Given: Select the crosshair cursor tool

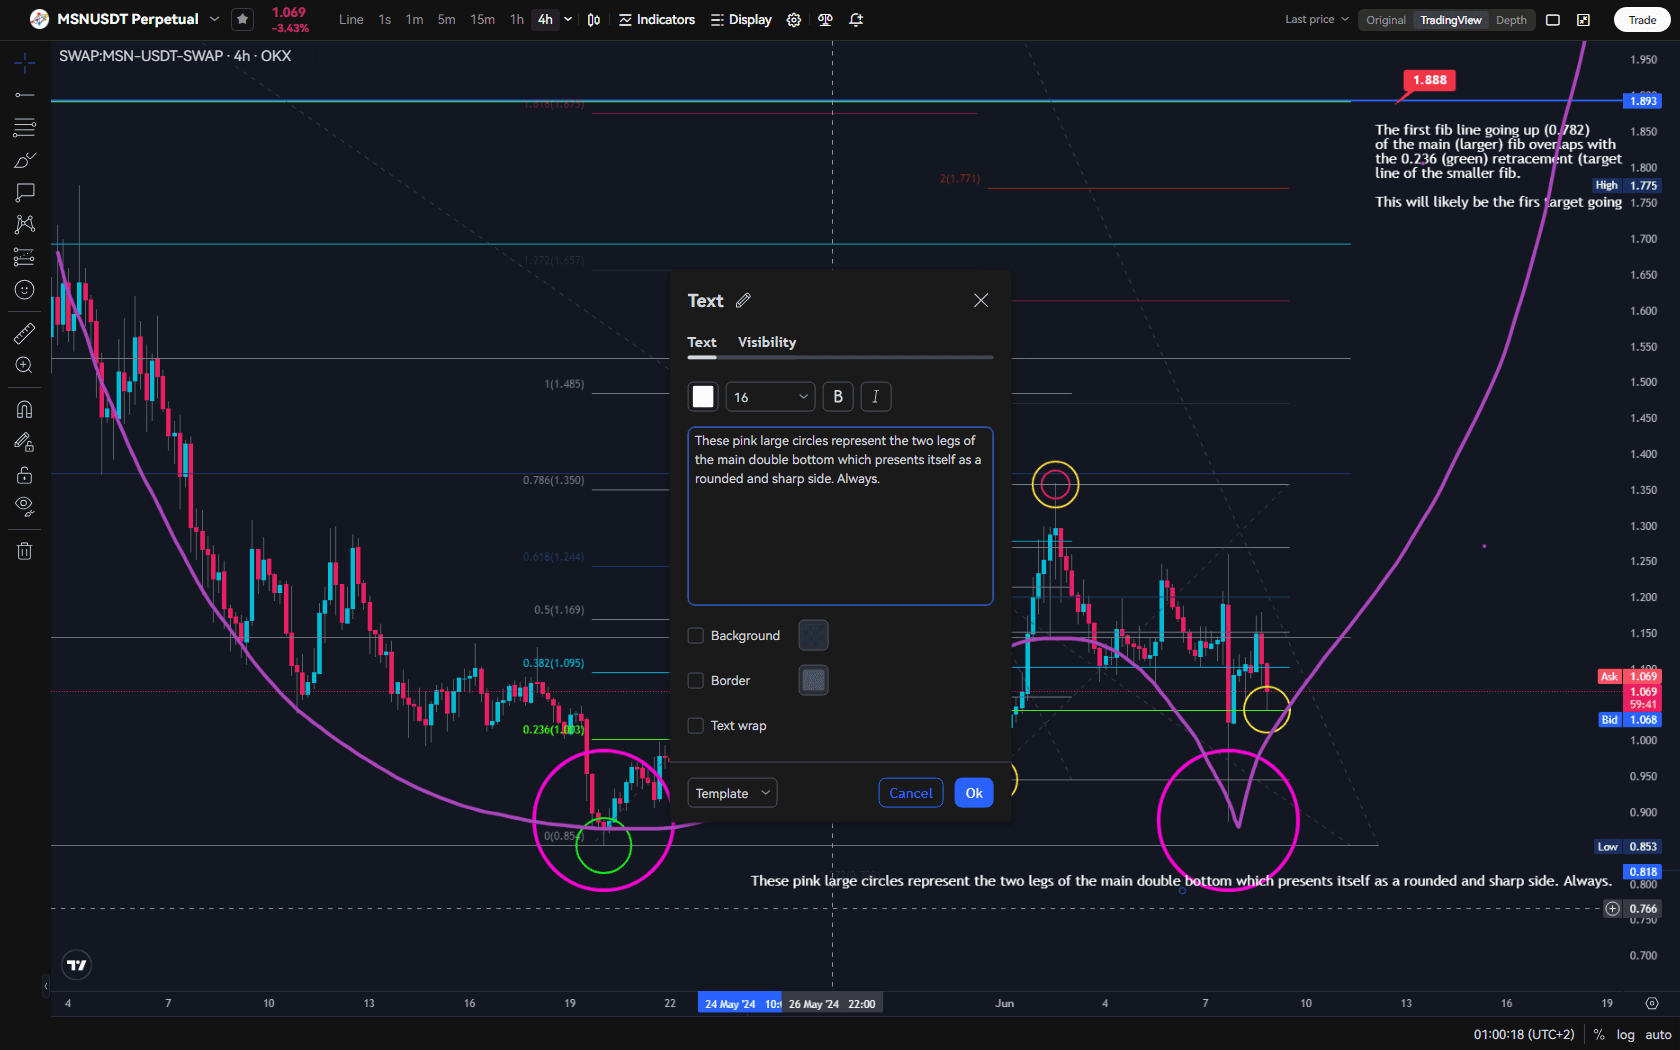Looking at the screenshot, I should click(x=25, y=63).
